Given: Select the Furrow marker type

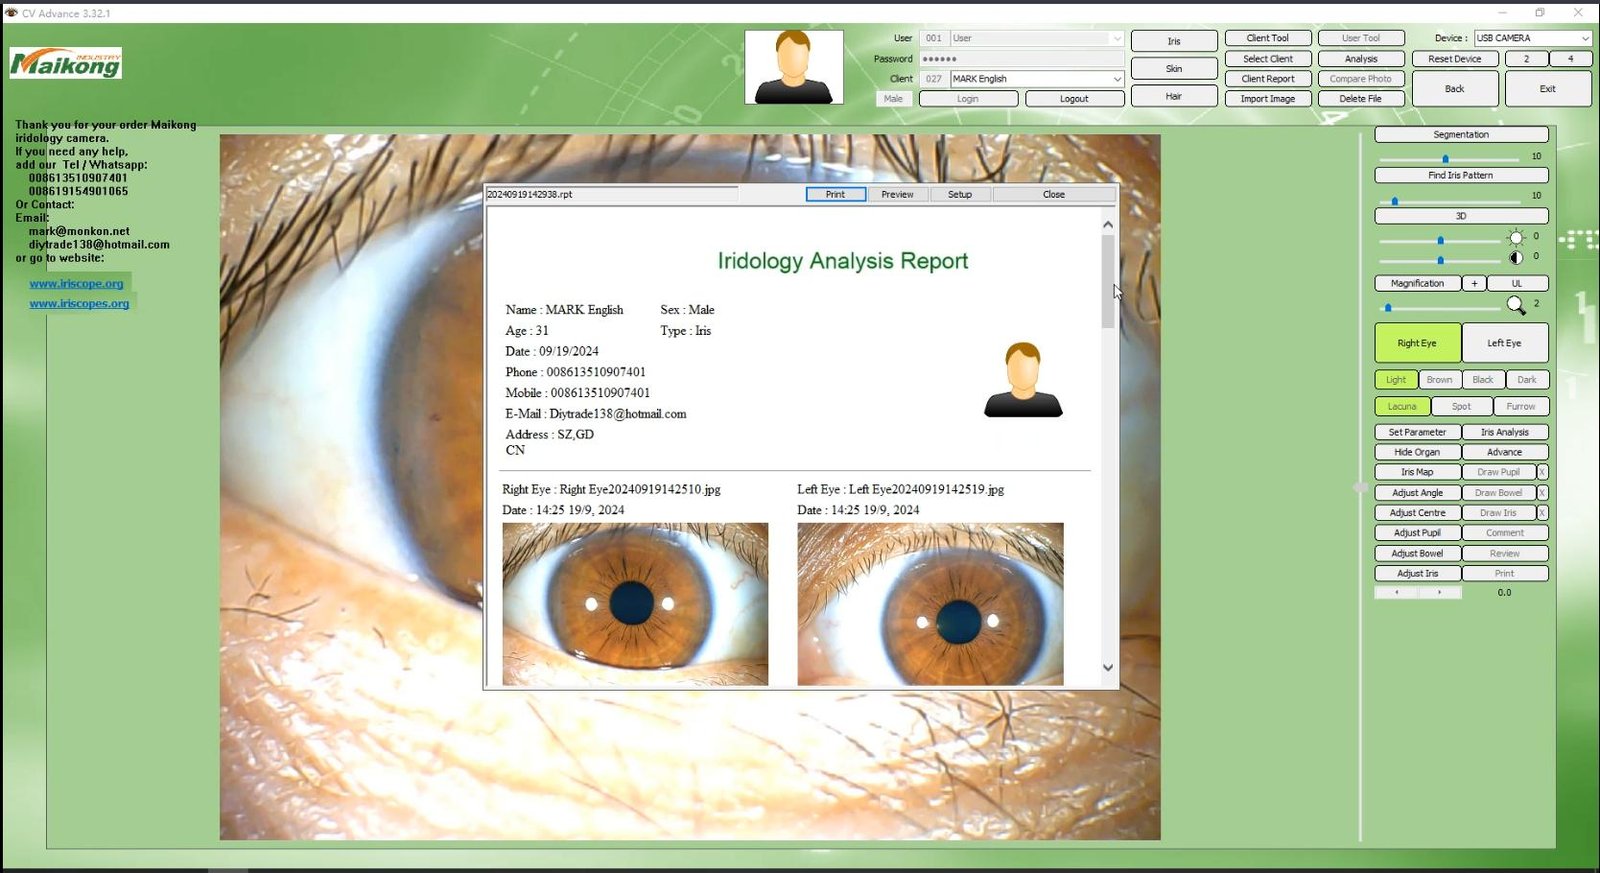Looking at the screenshot, I should click(x=1521, y=406).
